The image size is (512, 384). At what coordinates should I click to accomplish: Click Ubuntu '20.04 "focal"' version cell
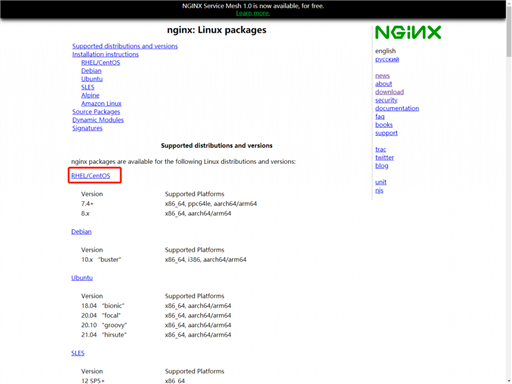pos(101,315)
